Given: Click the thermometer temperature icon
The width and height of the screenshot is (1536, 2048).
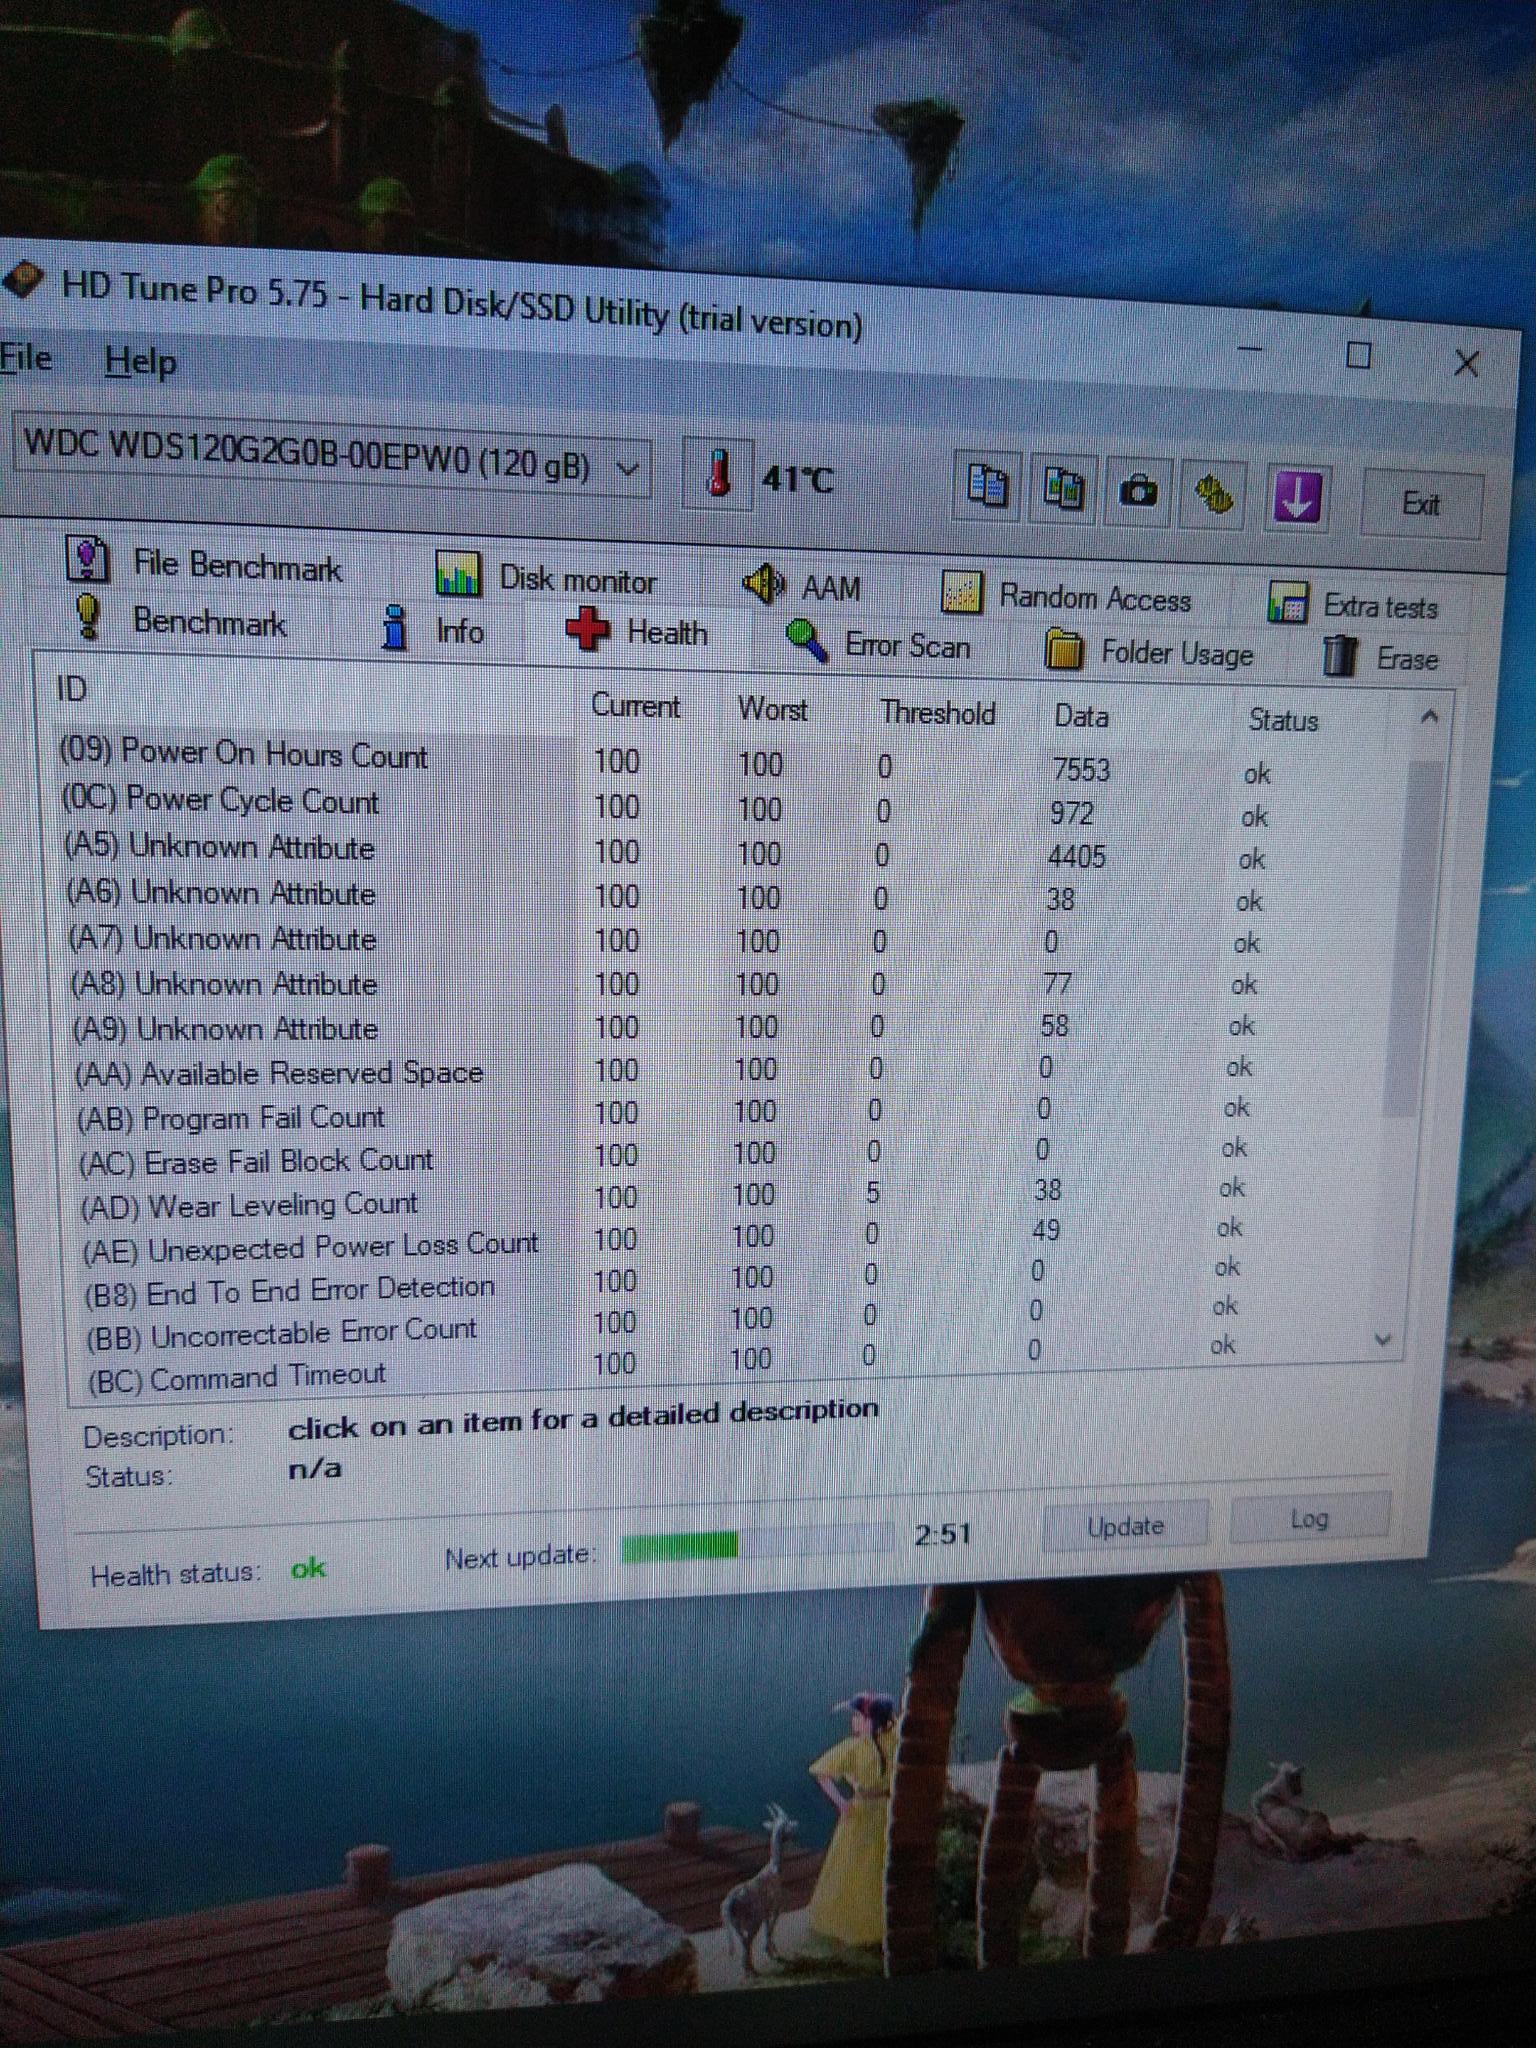Looking at the screenshot, I should (717, 473).
